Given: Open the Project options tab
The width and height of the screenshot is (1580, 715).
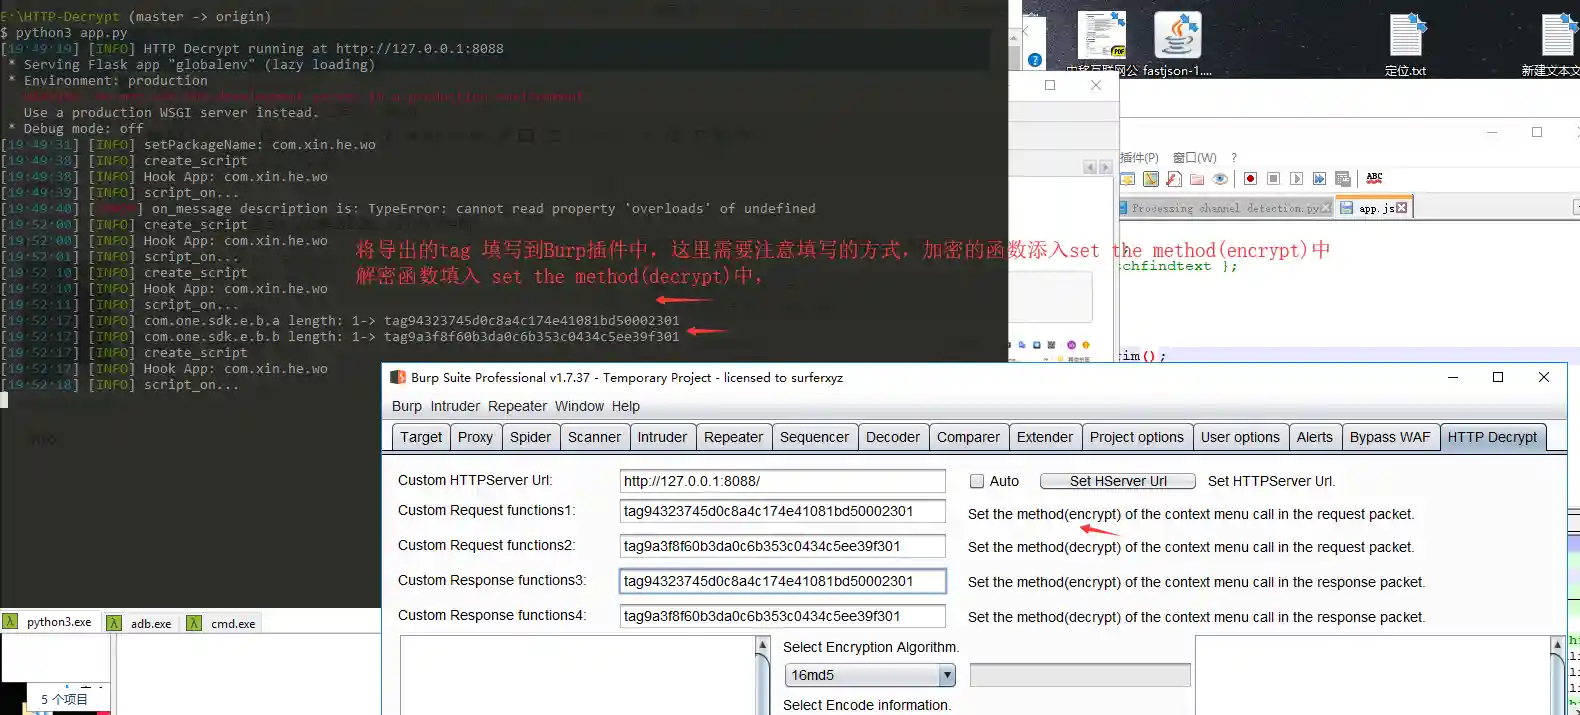Looking at the screenshot, I should click(1136, 437).
